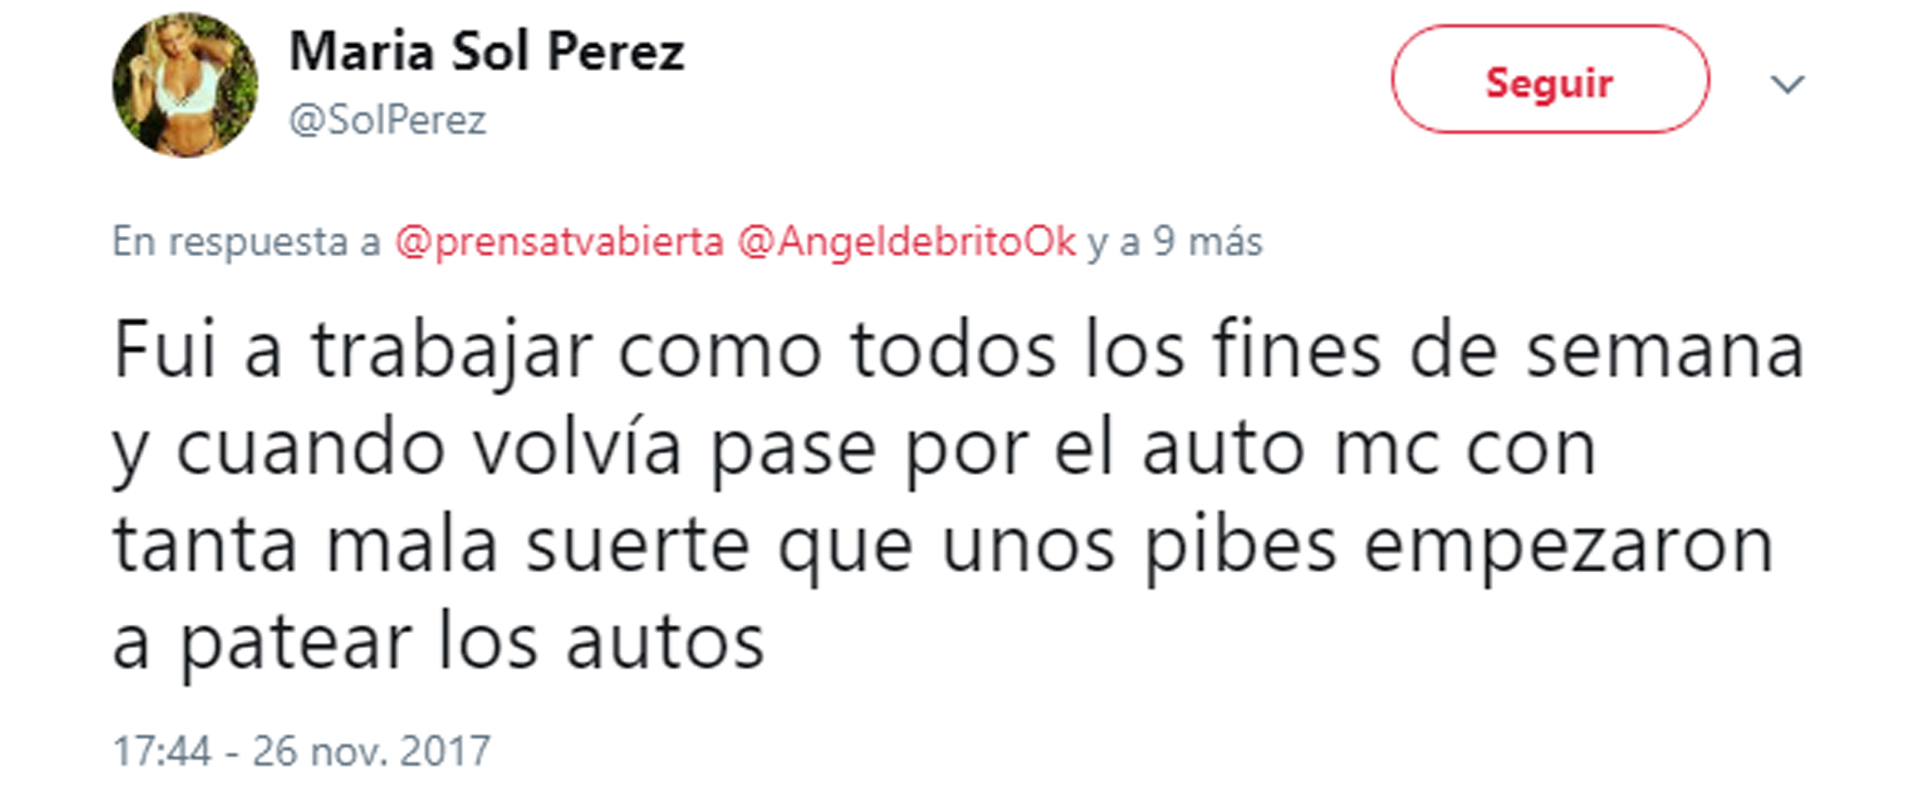Click the display name Maria Sol Perez
Viewport: 1920px width, 802px height.
tap(487, 52)
